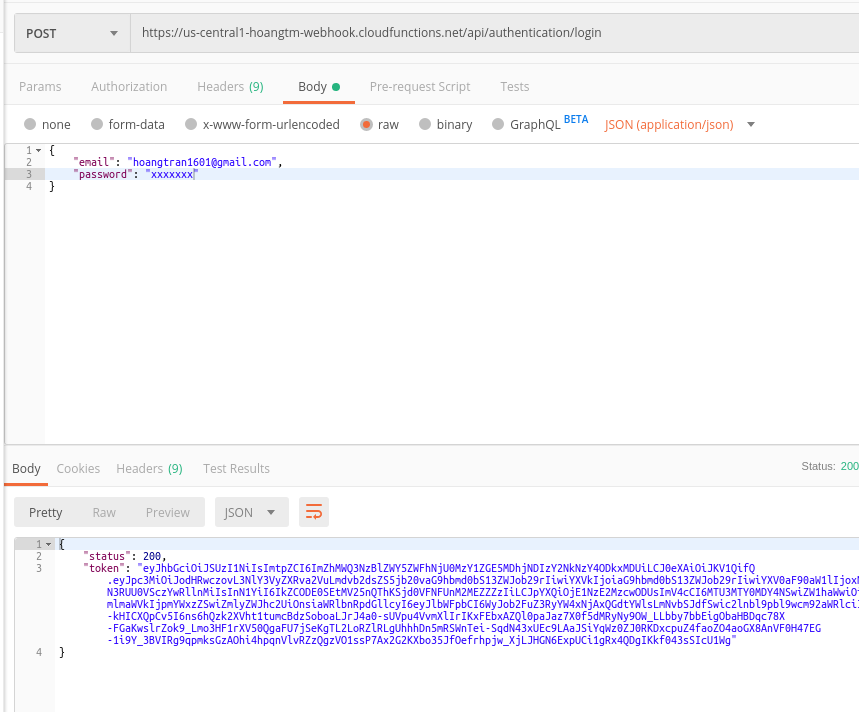The width and height of the screenshot is (859, 712).
Task: Switch response view to Raw
Action: click(x=104, y=512)
